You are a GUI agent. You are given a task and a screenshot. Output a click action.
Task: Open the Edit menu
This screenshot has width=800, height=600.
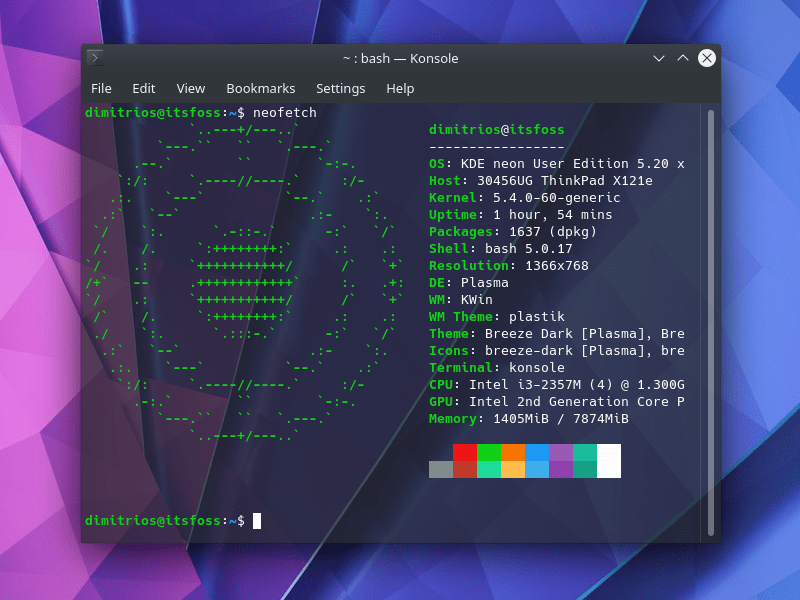point(143,88)
